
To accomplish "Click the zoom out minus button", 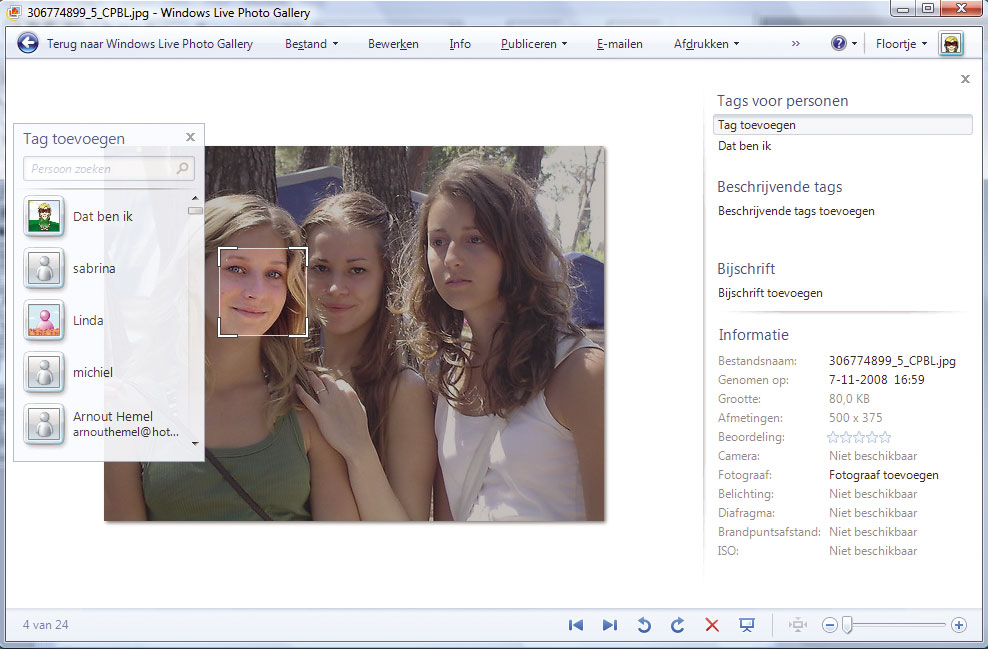I will pos(829,625).
